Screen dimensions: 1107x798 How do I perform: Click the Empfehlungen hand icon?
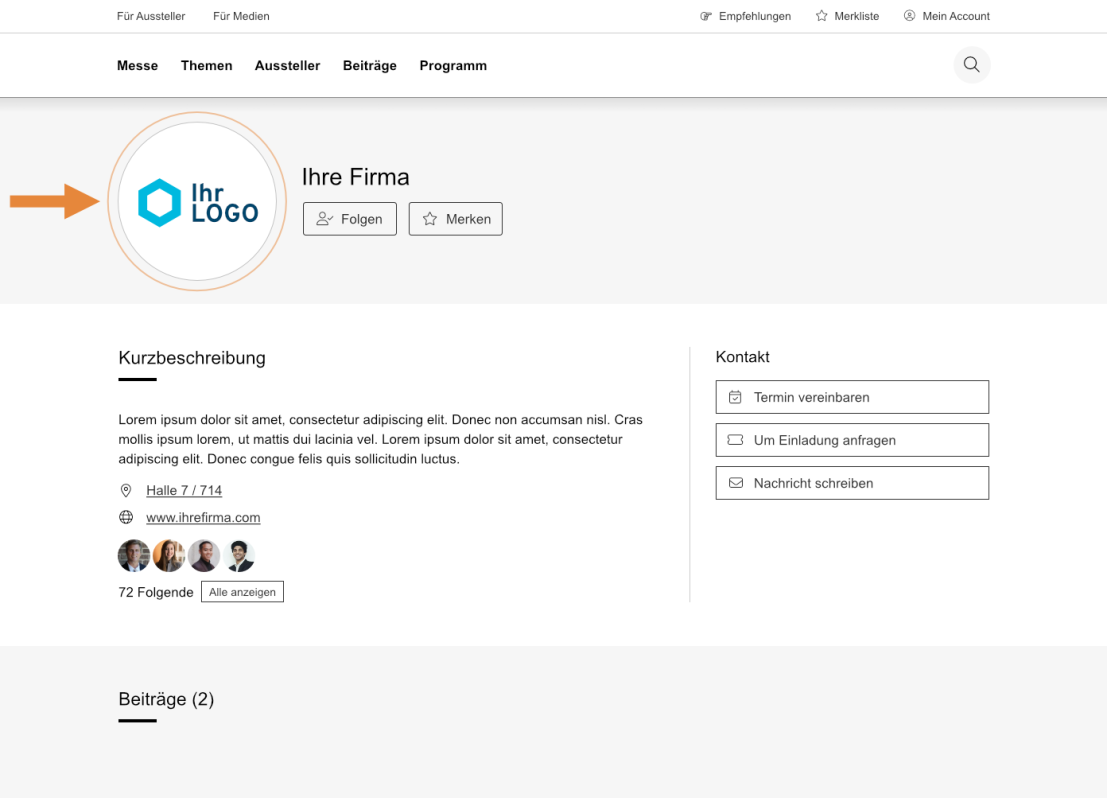tap(705, 15)
